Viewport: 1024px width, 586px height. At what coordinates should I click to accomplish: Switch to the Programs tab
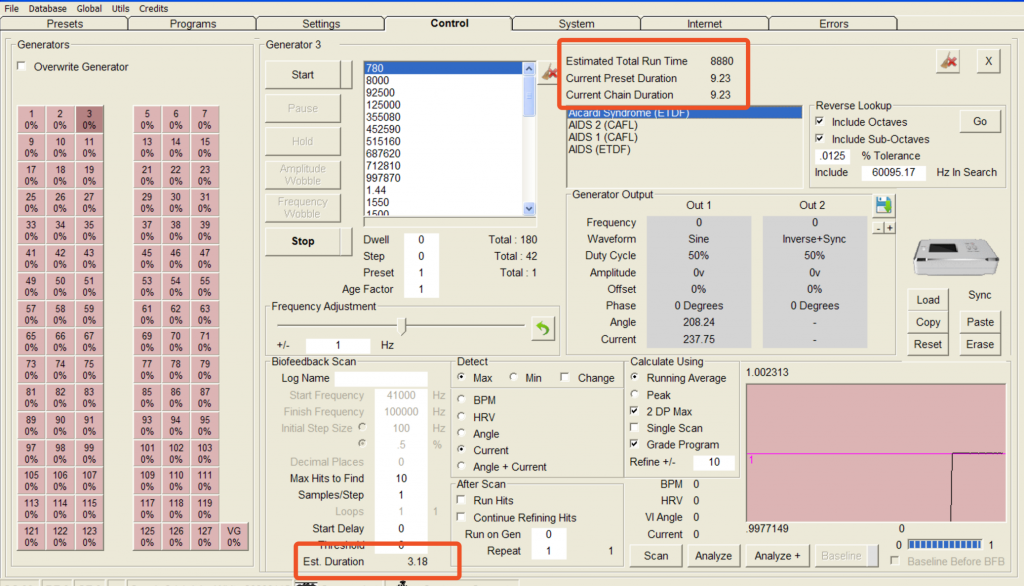pyautogui.click(x=192, y=23)
